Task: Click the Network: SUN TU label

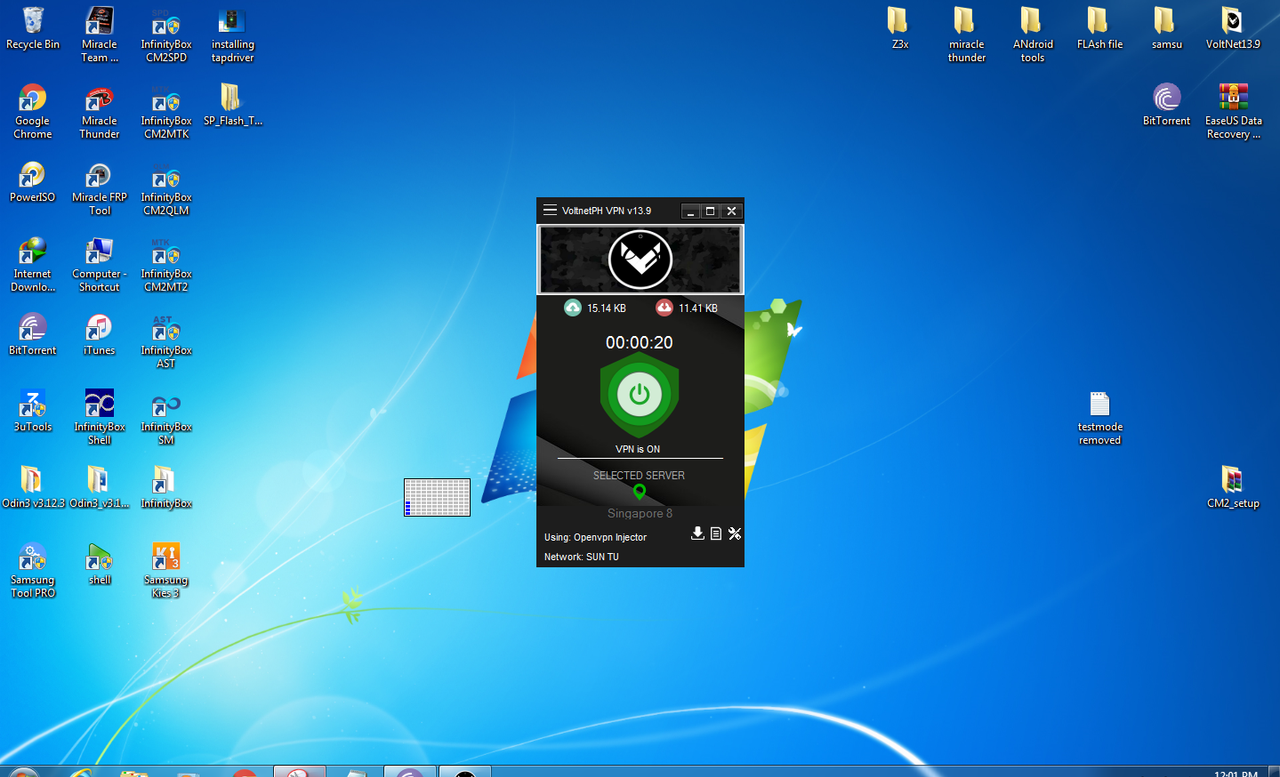Action: click(581, 556)
